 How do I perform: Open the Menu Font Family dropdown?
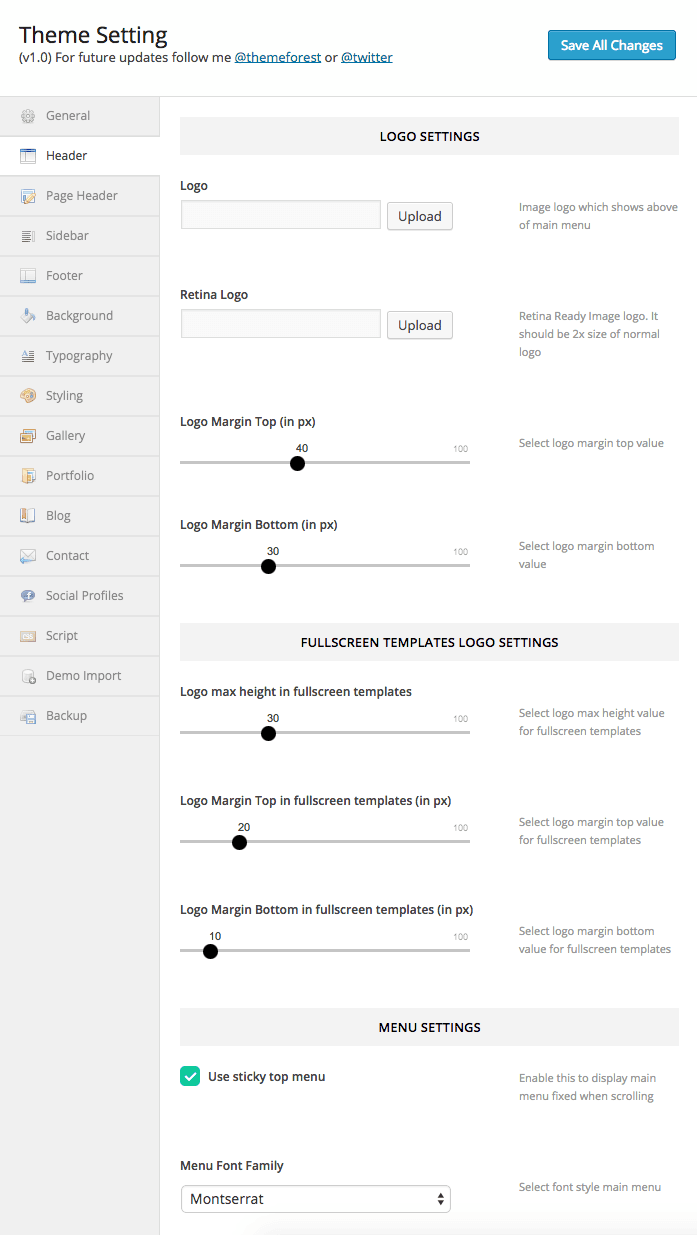click(x=316, y=1199)
